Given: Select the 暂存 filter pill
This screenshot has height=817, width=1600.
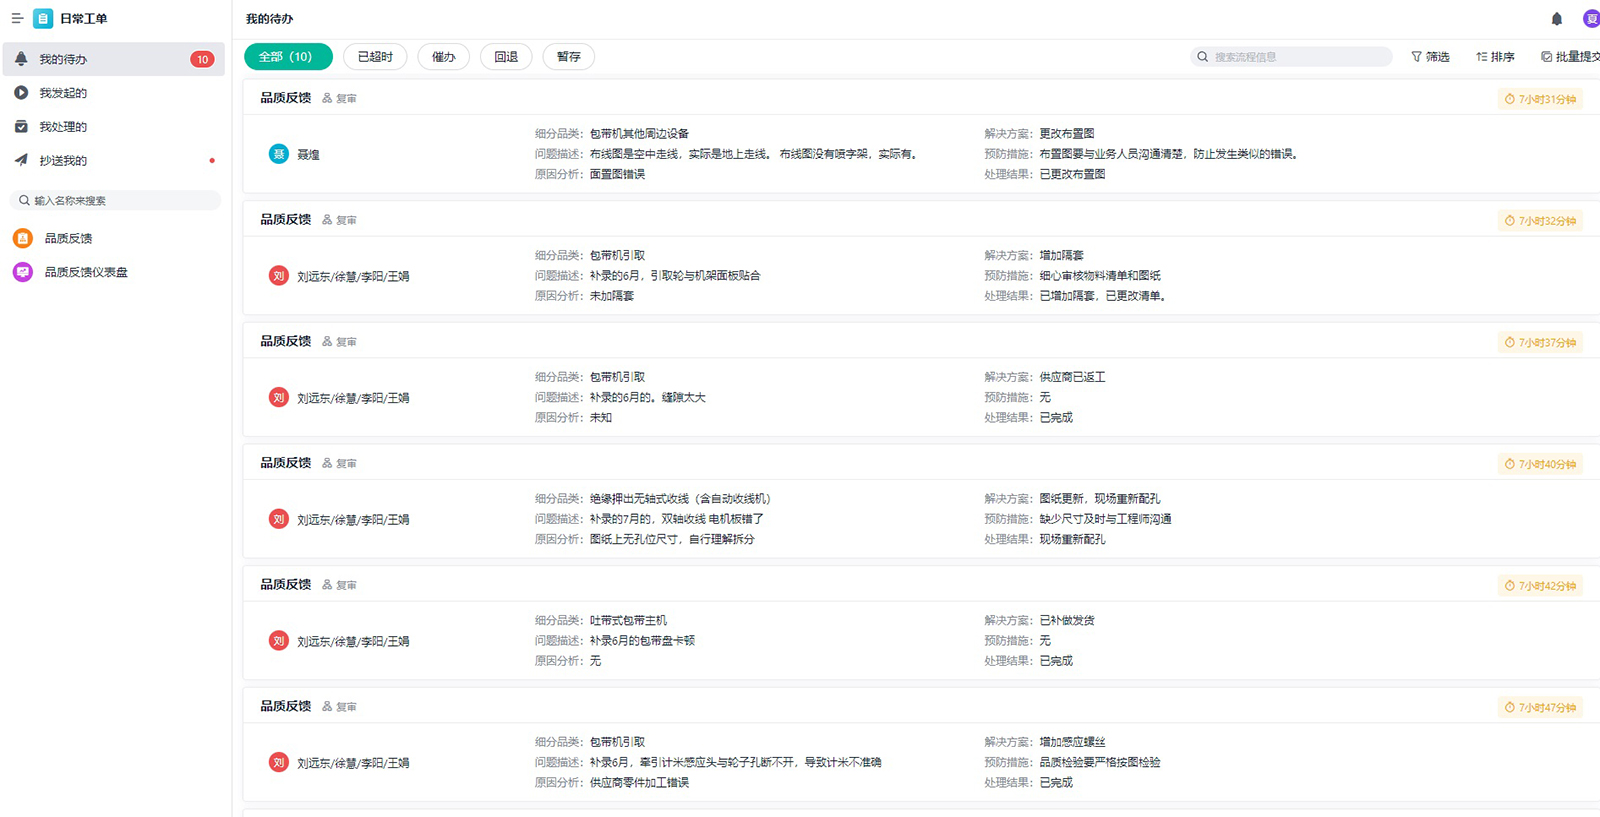Looking at the screenshot, I should 568,57.
